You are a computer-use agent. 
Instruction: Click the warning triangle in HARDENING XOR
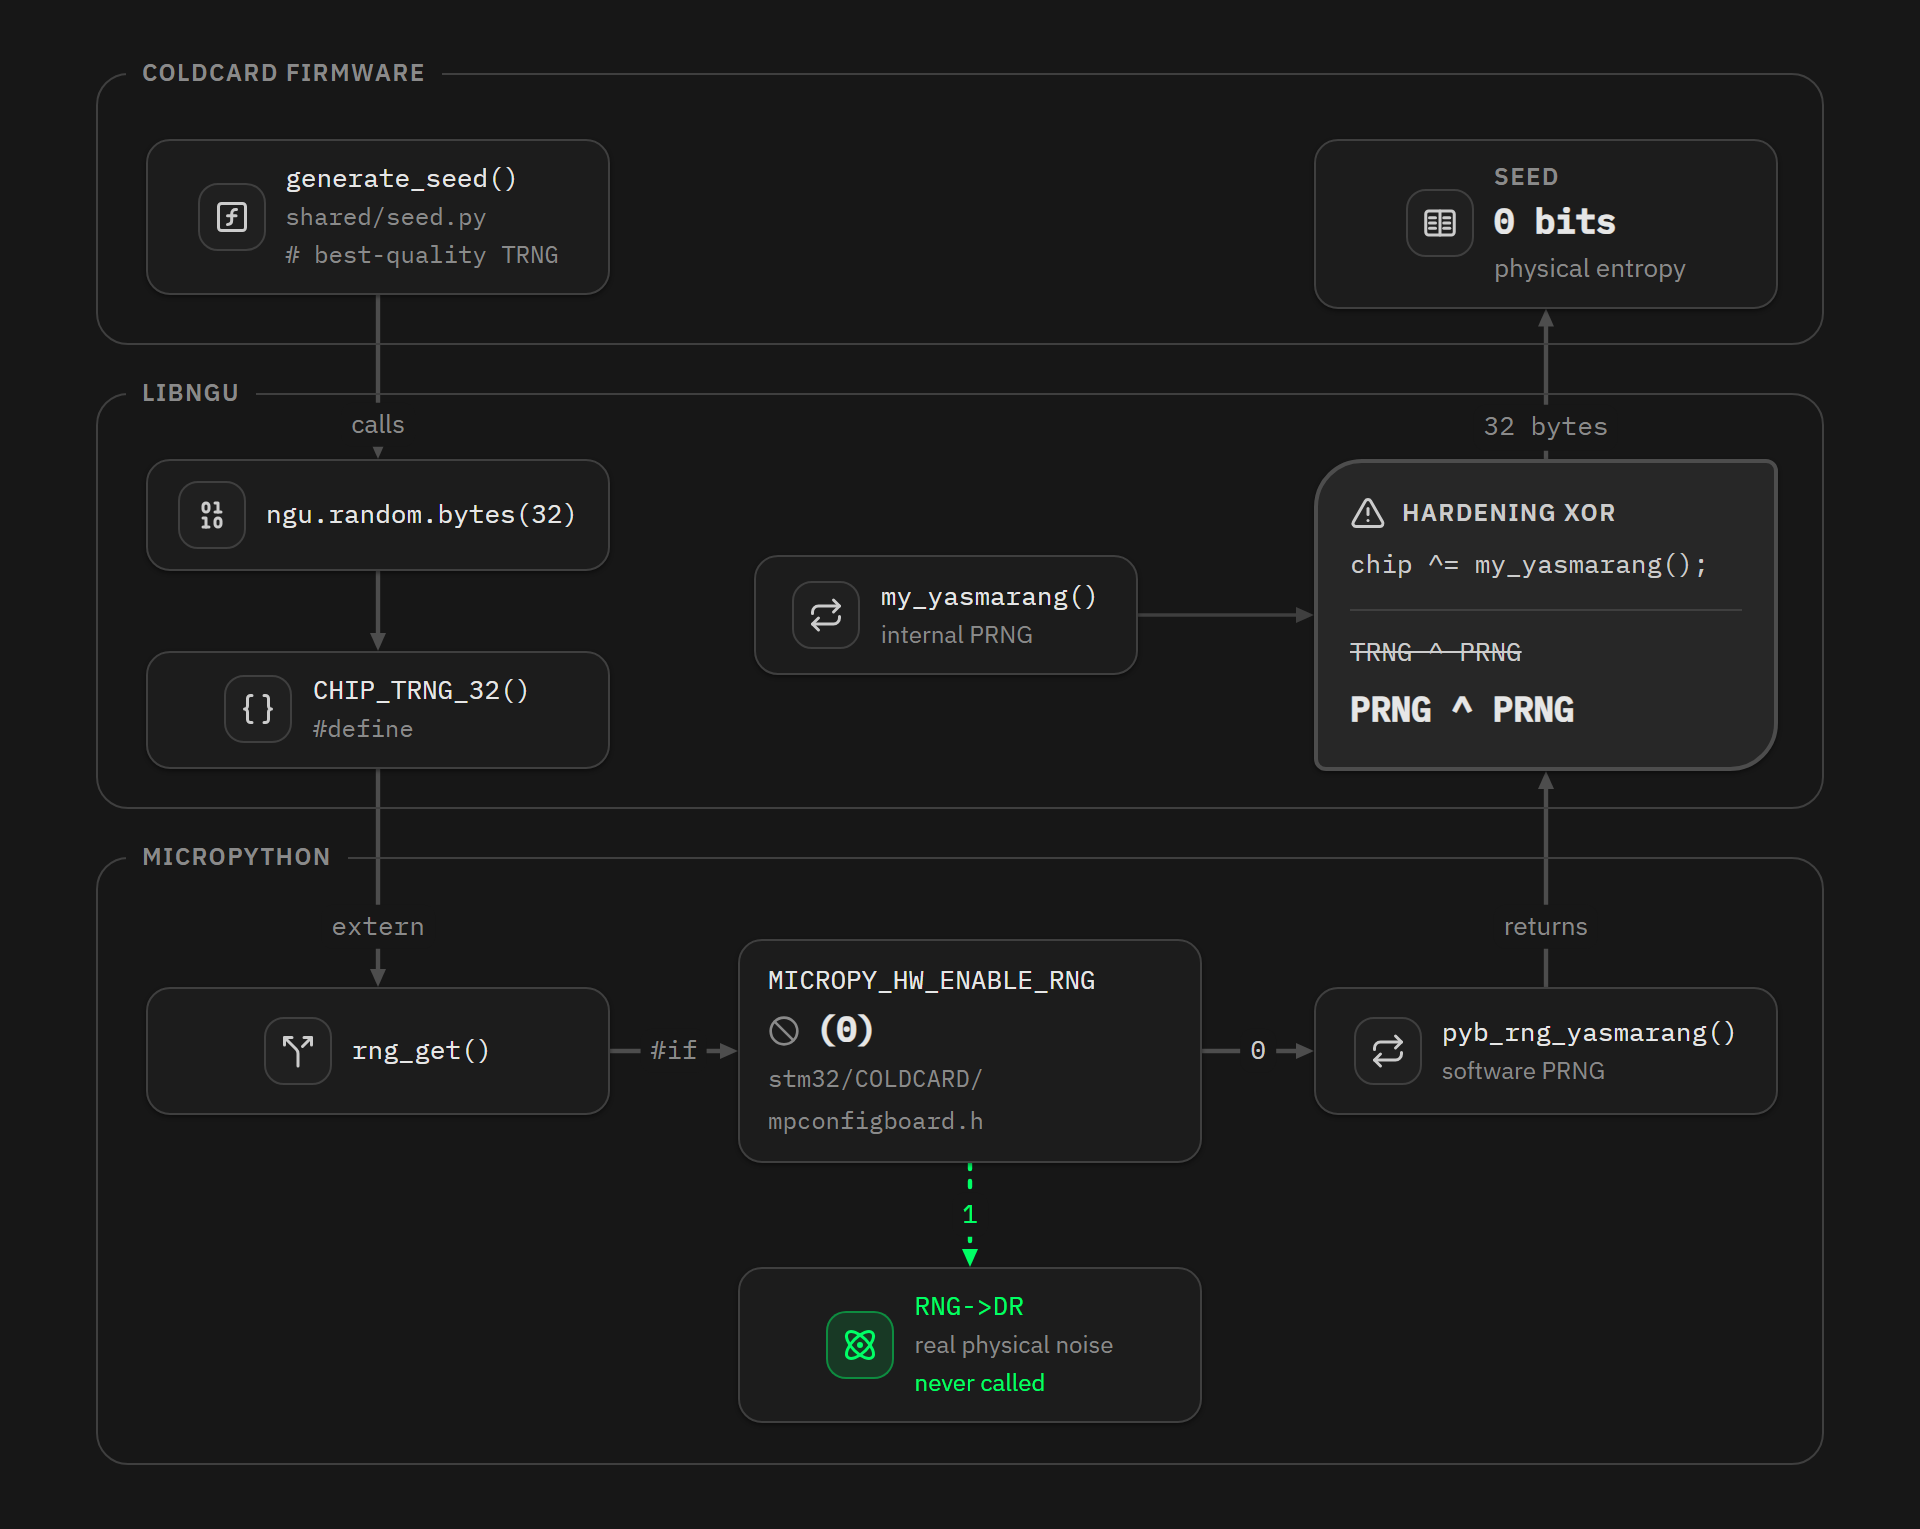coord(1368,513)
